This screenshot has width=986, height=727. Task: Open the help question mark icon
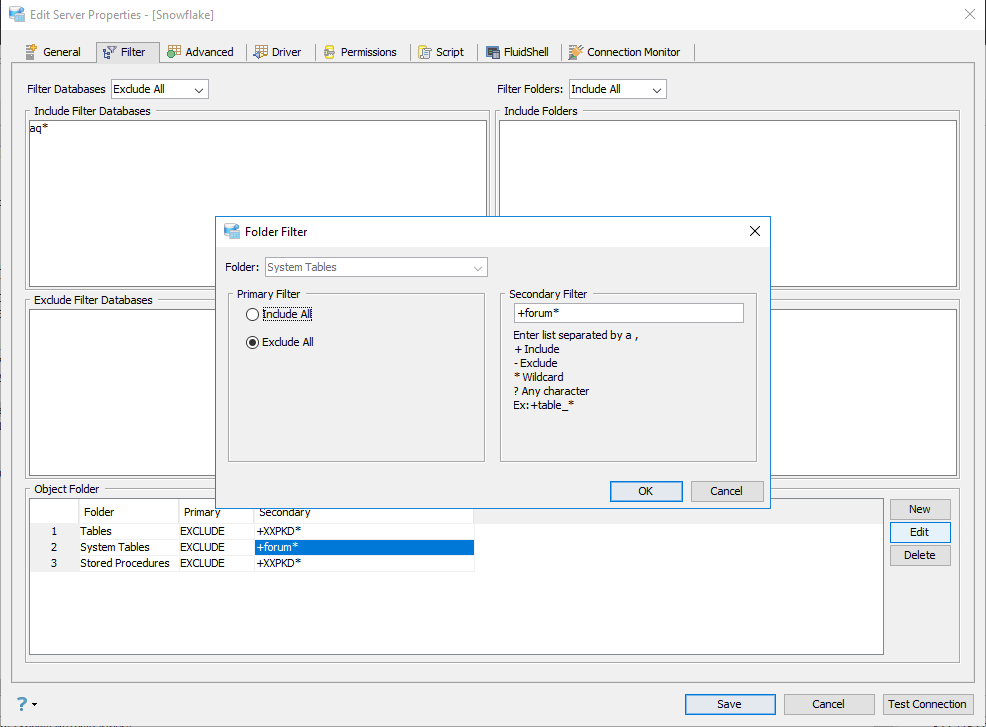(x=22, y=704)
